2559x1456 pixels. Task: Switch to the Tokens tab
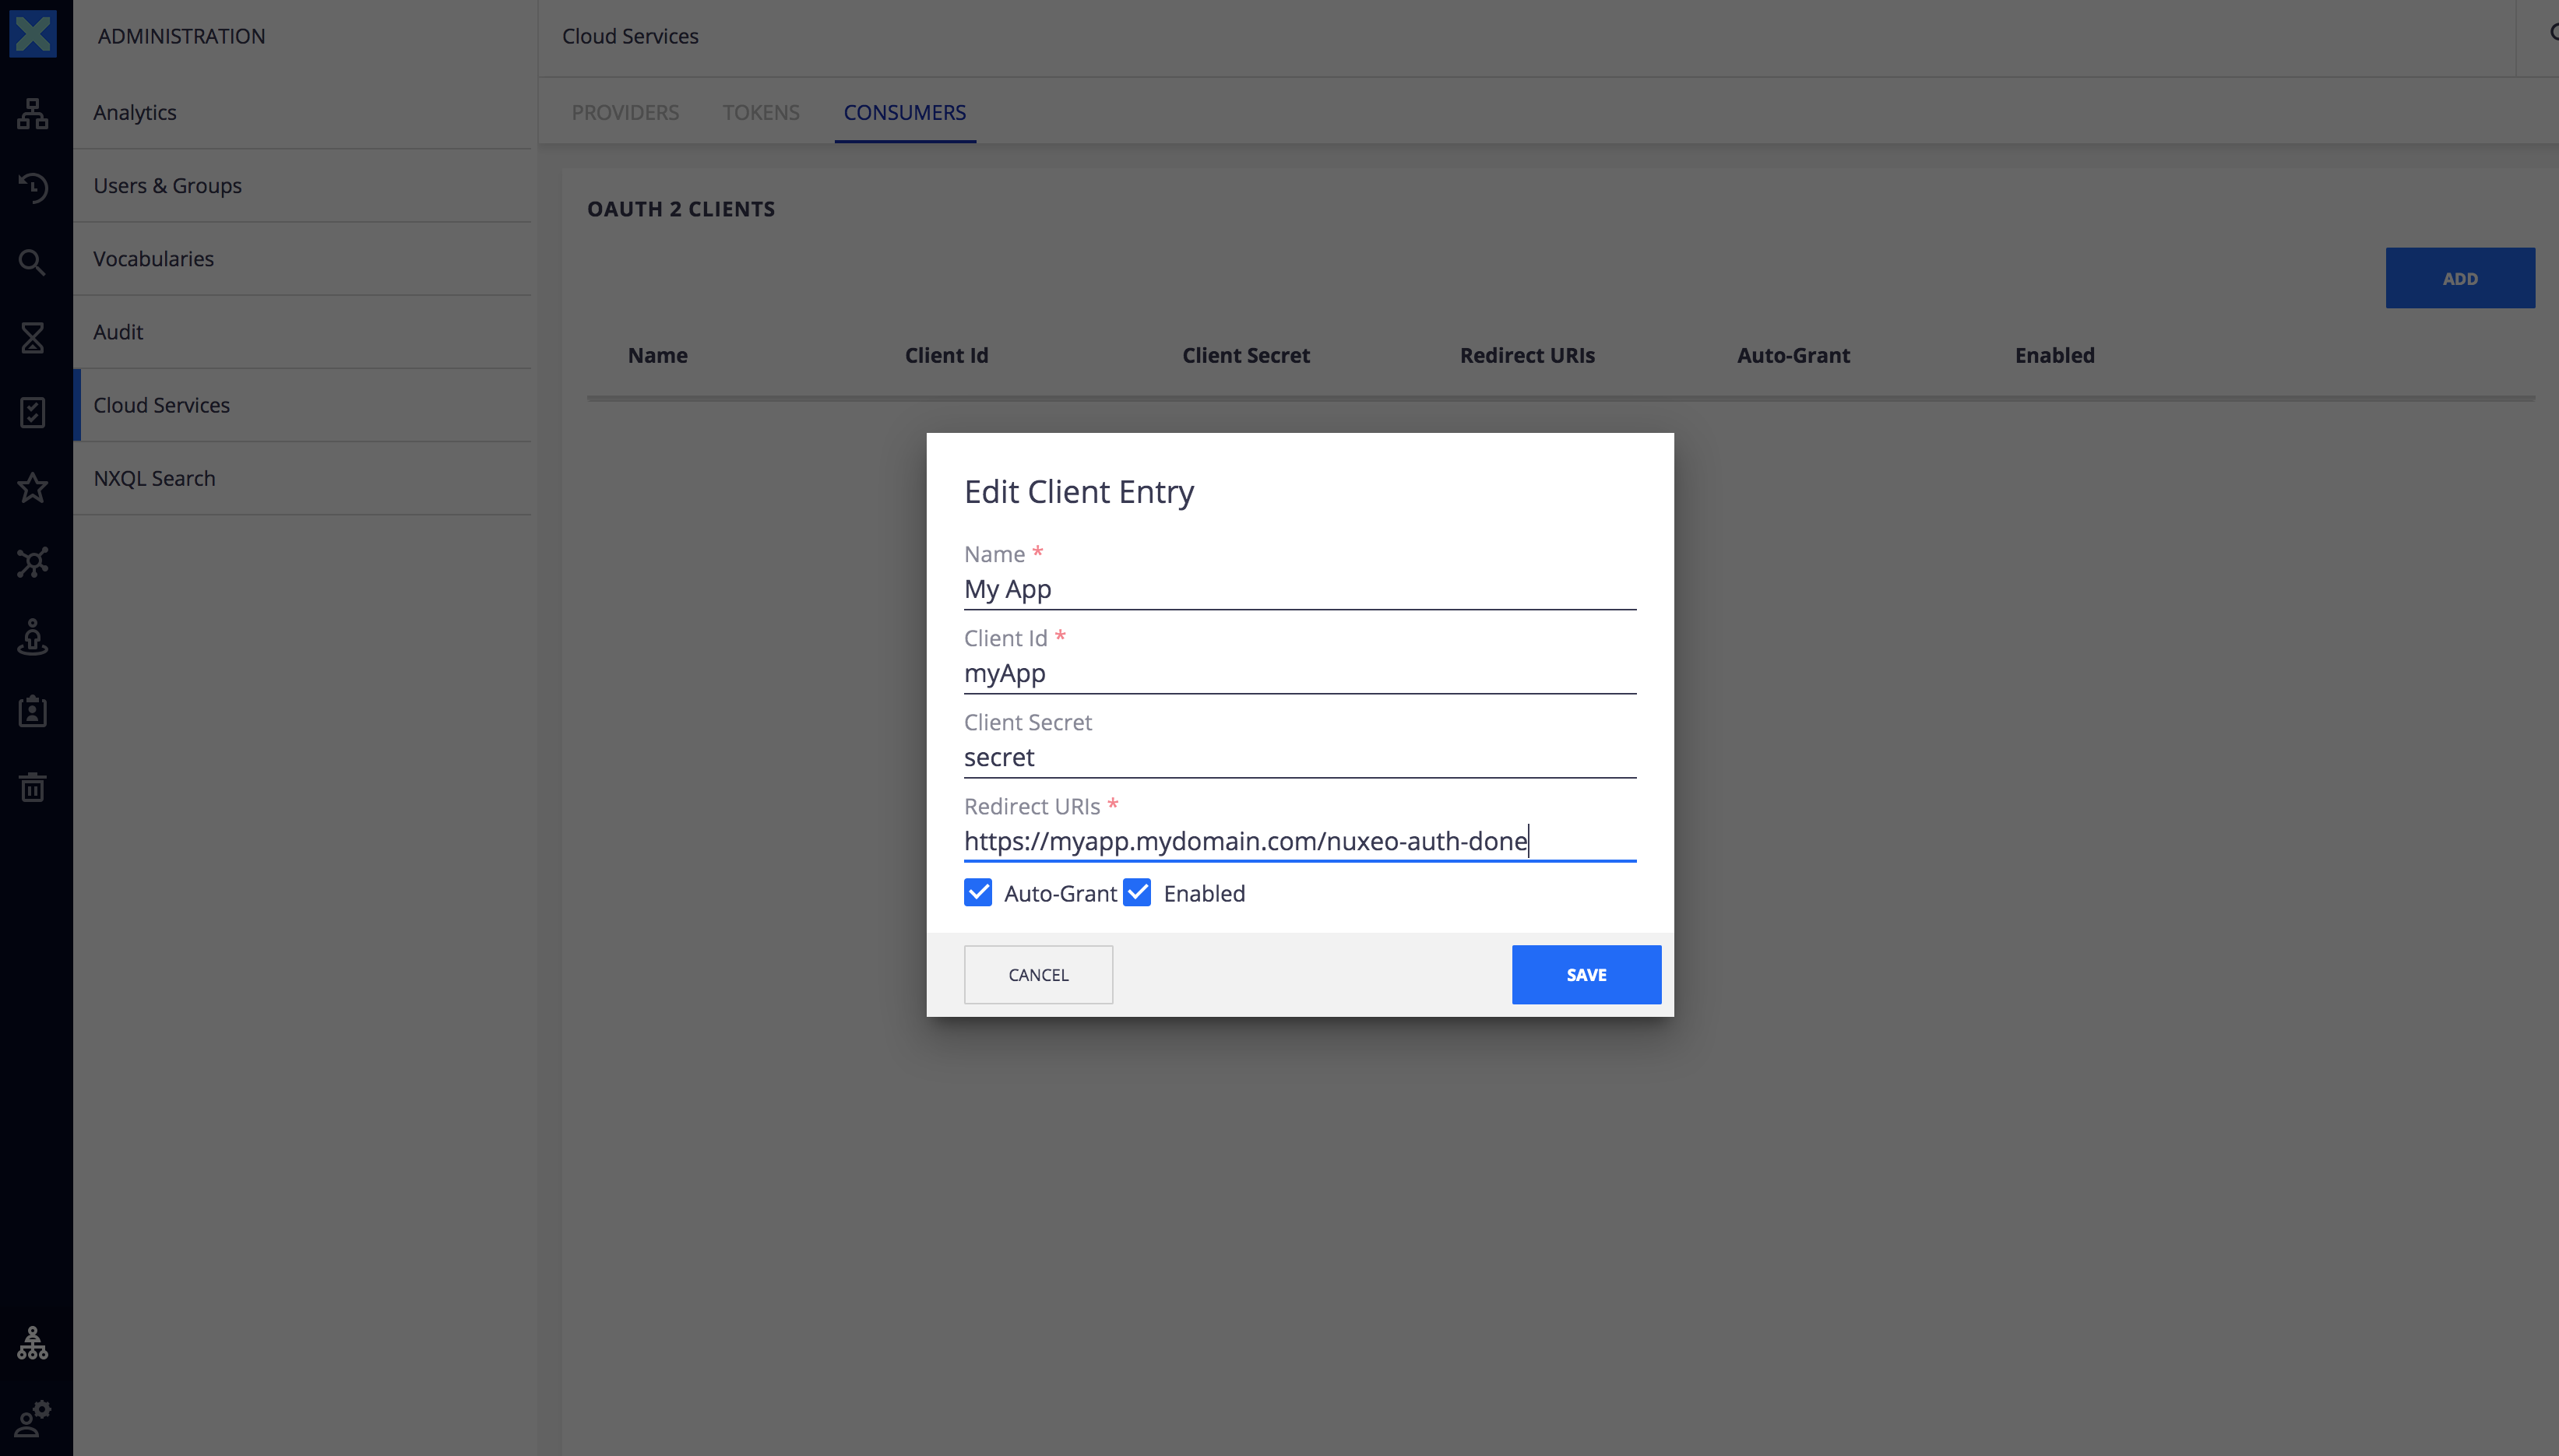pos(761,112)
